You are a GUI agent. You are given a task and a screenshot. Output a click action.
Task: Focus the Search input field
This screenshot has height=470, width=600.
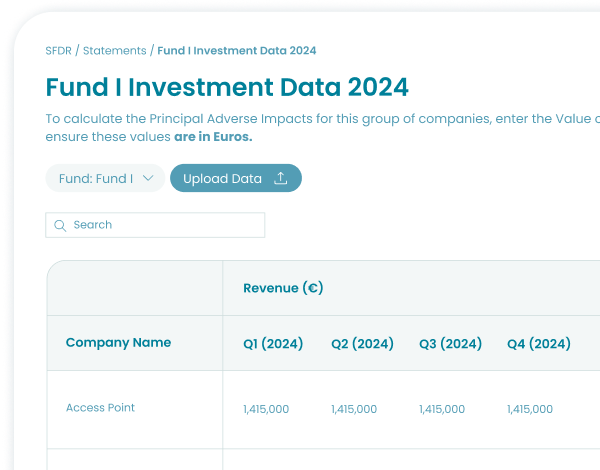tap(155, 225)
